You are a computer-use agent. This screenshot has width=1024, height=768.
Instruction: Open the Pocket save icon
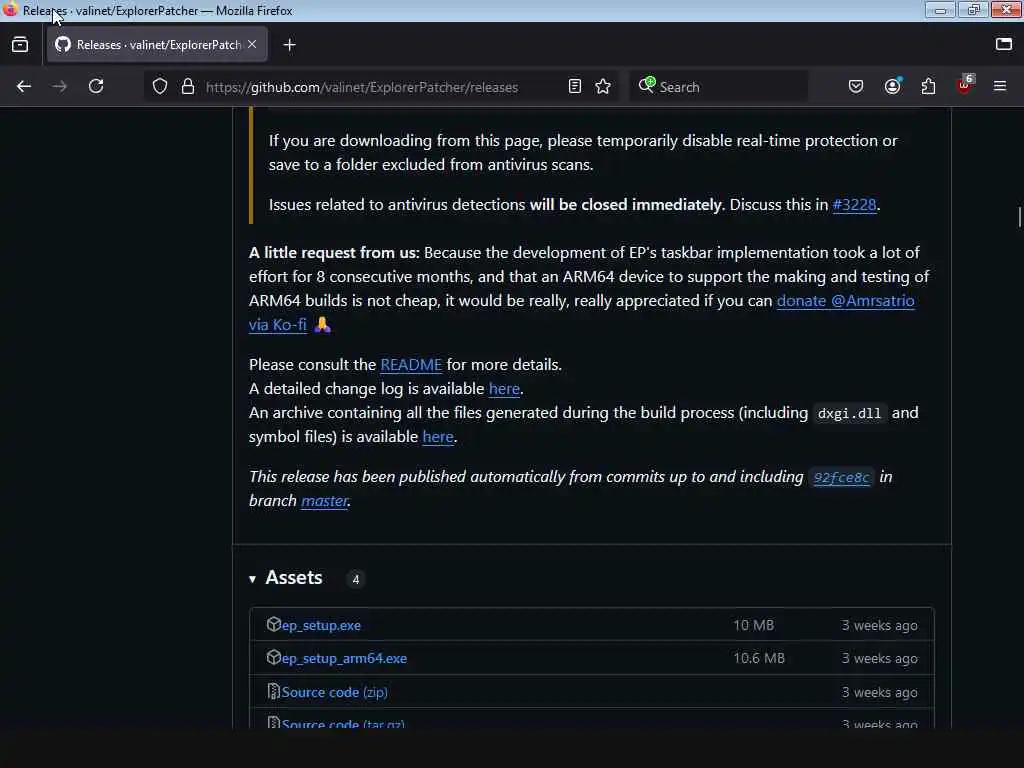coord(856,86)
